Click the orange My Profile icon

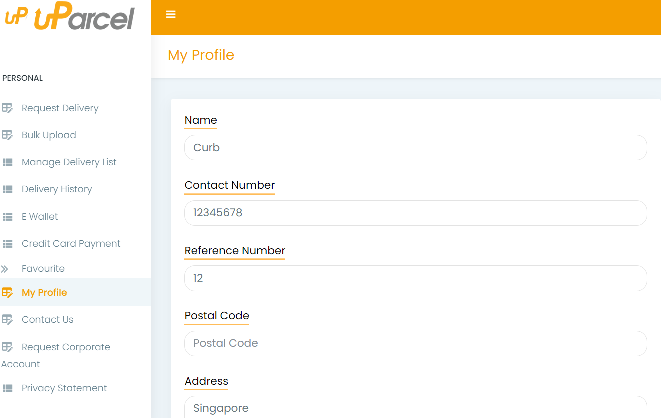coord(7,293)
